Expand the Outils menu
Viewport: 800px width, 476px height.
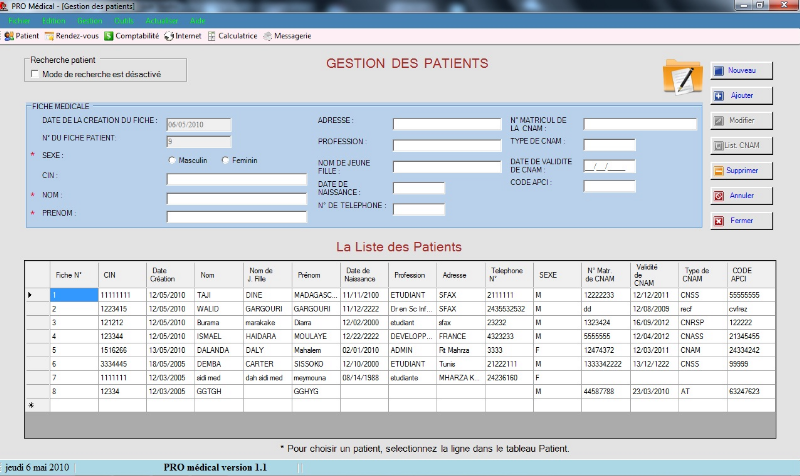click(x=124, y=20)
